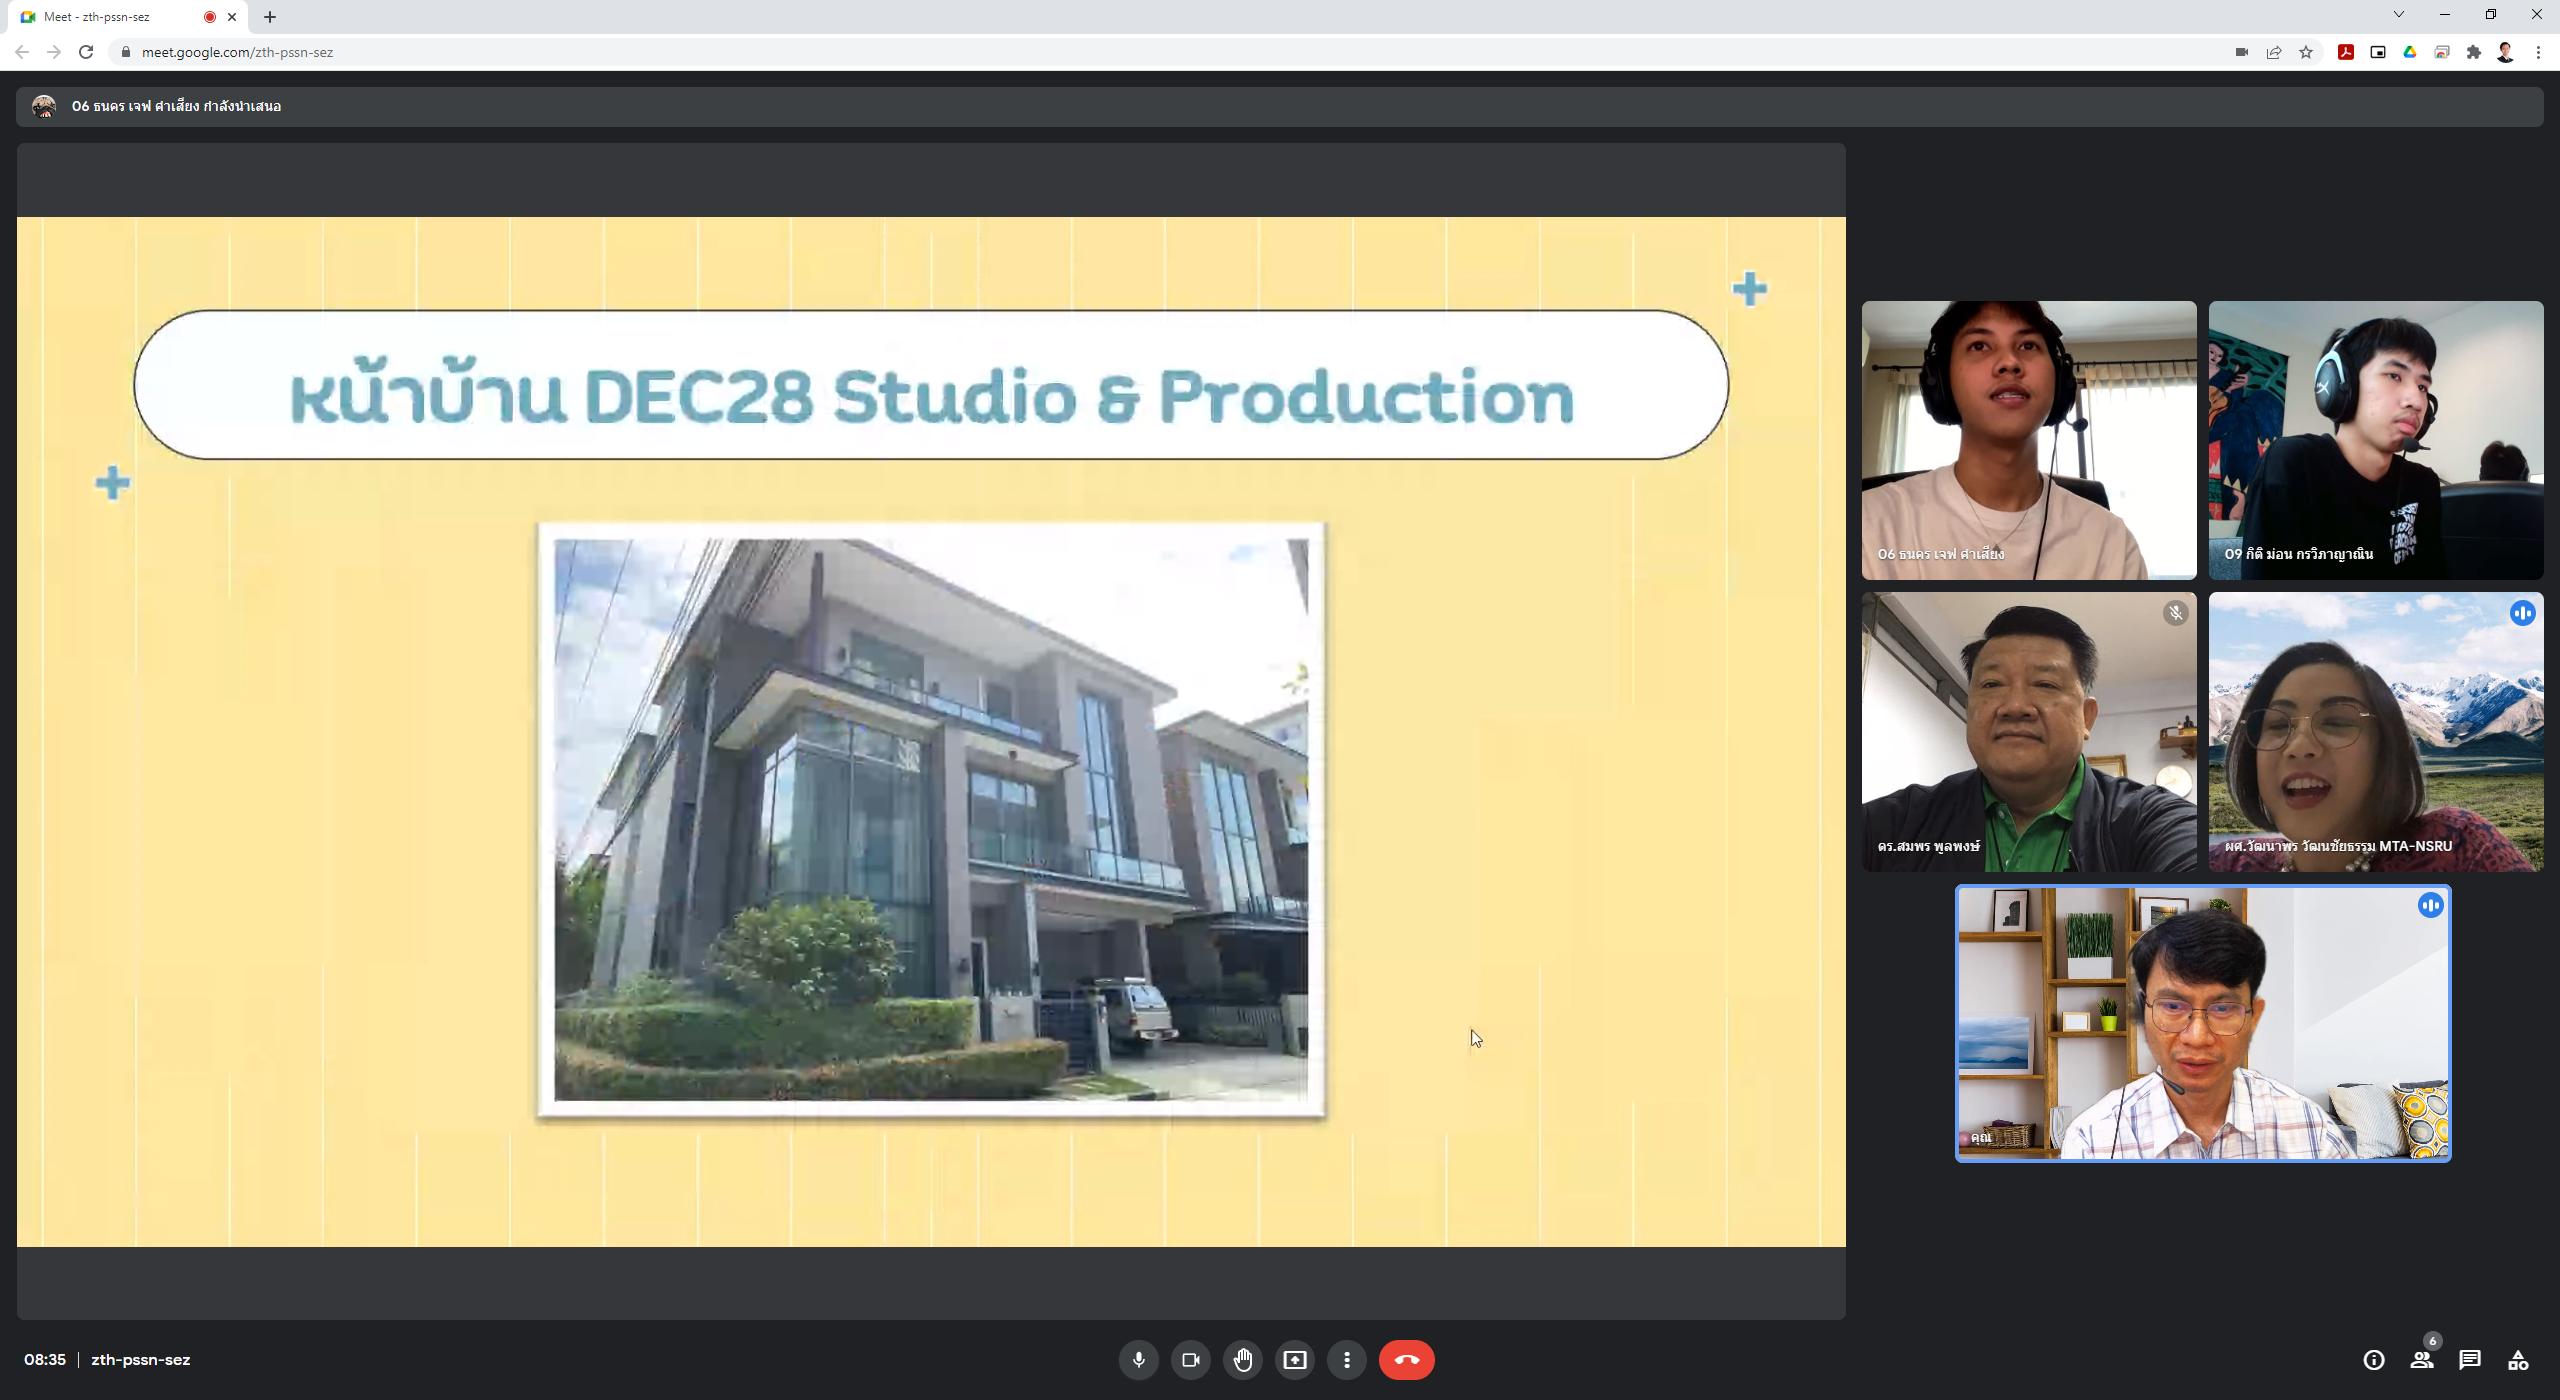Open the present now button
The height and width of the screenshot is (1400, 2560).
(x=1294, y=1360)
